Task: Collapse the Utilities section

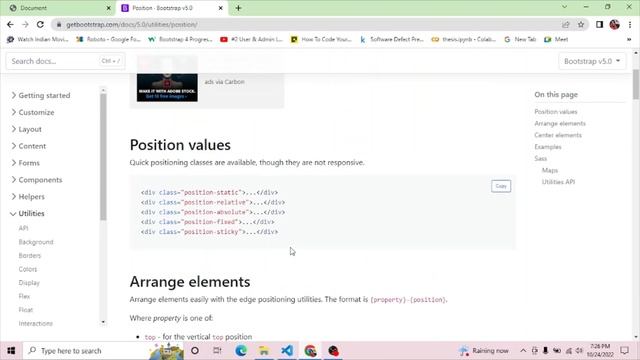Action: [x=27, y=213]
